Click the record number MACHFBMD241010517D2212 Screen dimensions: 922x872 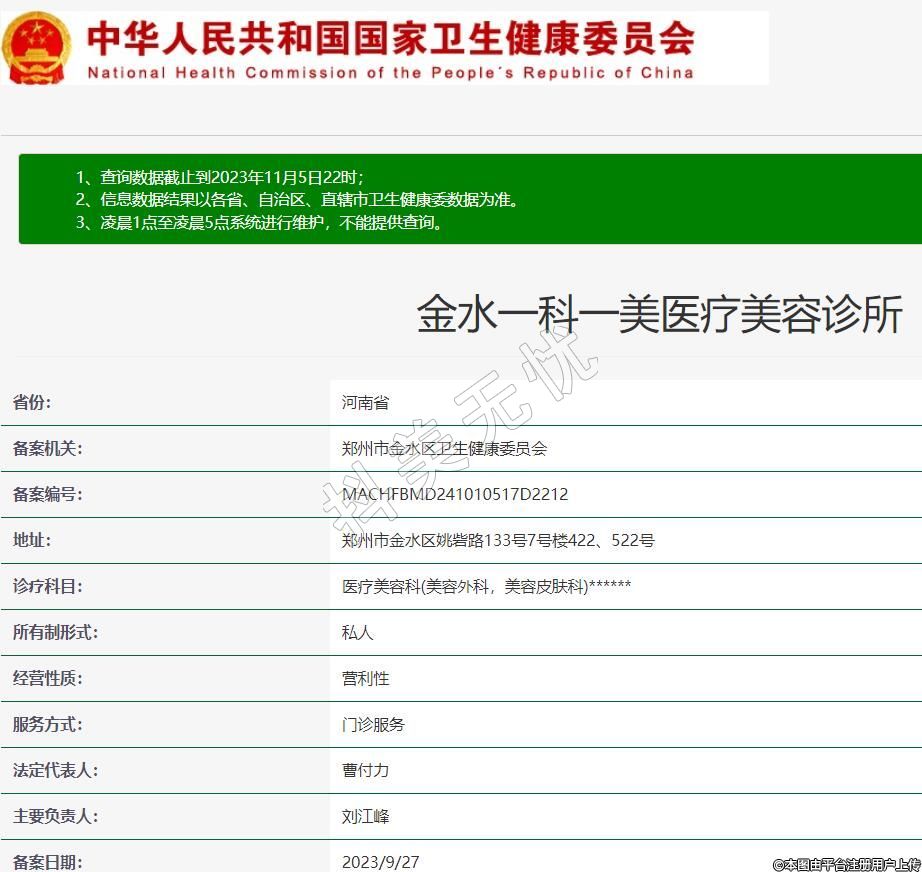point(455,495)
